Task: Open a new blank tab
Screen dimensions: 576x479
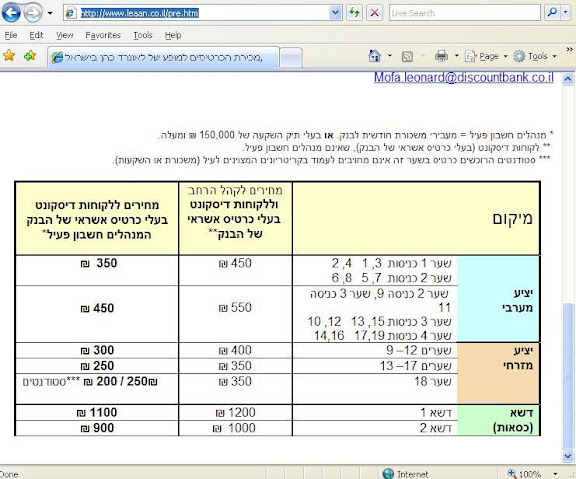Action: (x=291, y=58)
